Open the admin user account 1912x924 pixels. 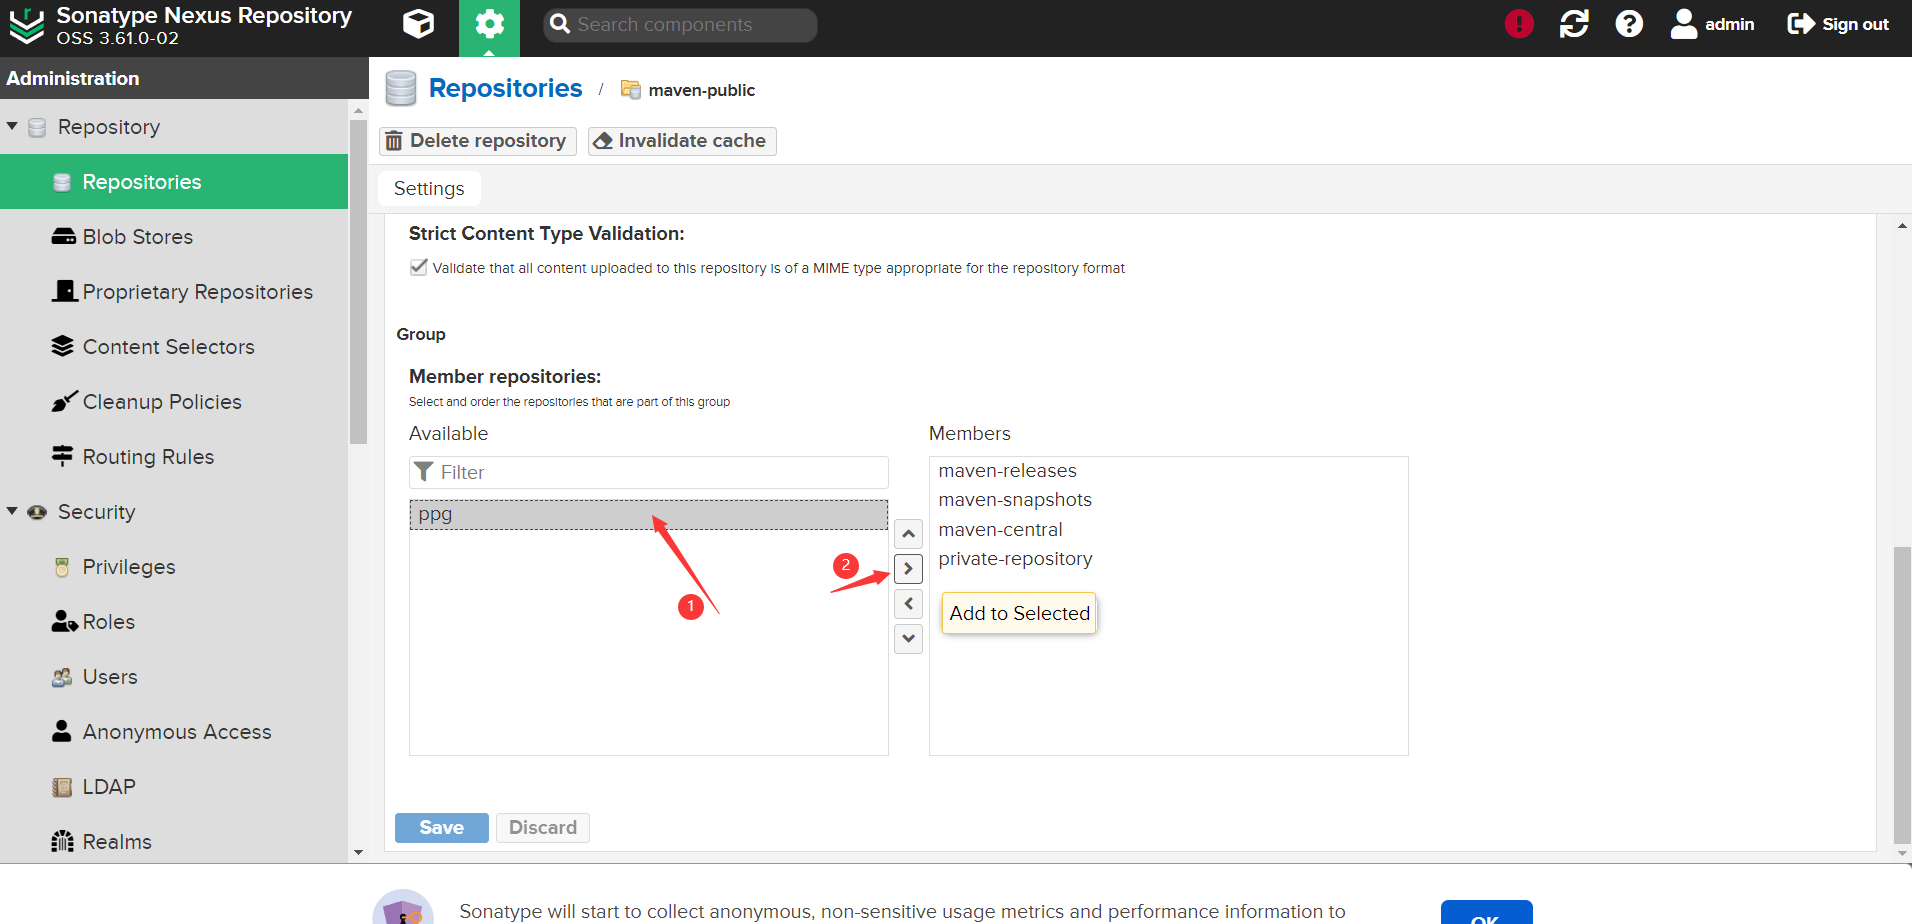pyautogui.click(x=1712, y=24)
